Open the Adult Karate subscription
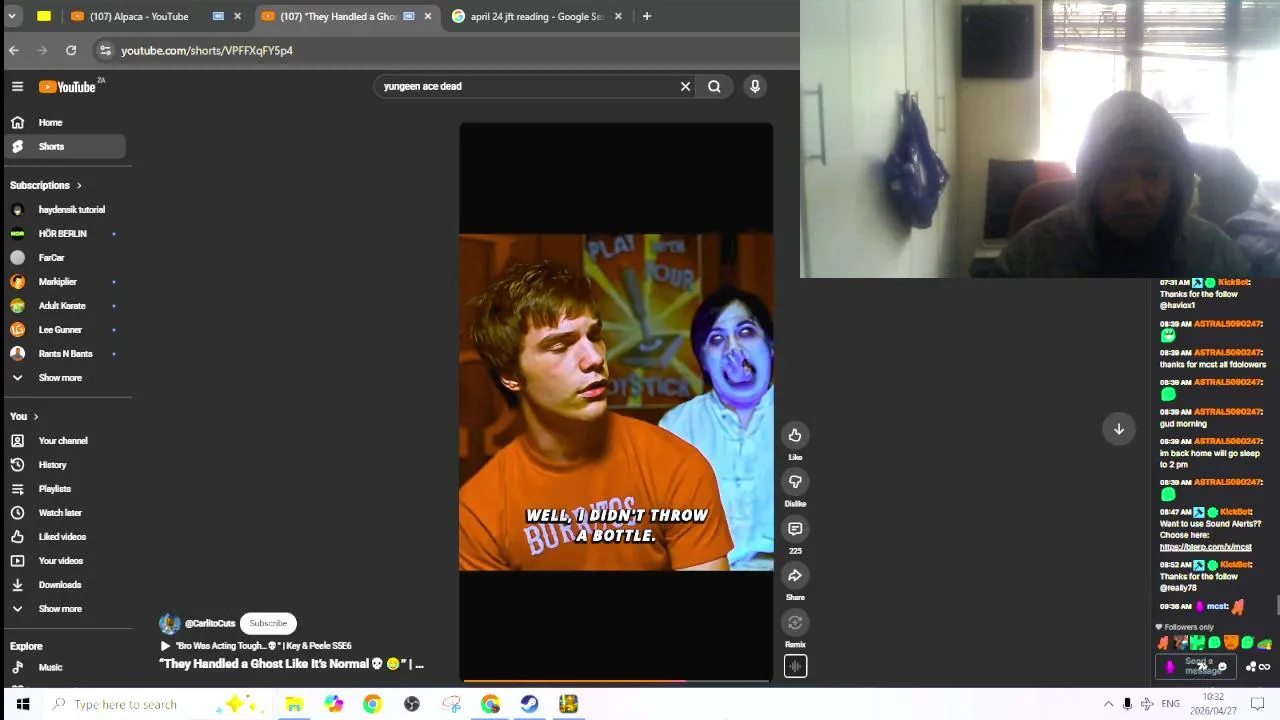The width and height of the screenshot is (1280, 720). (x=64, y=306)
